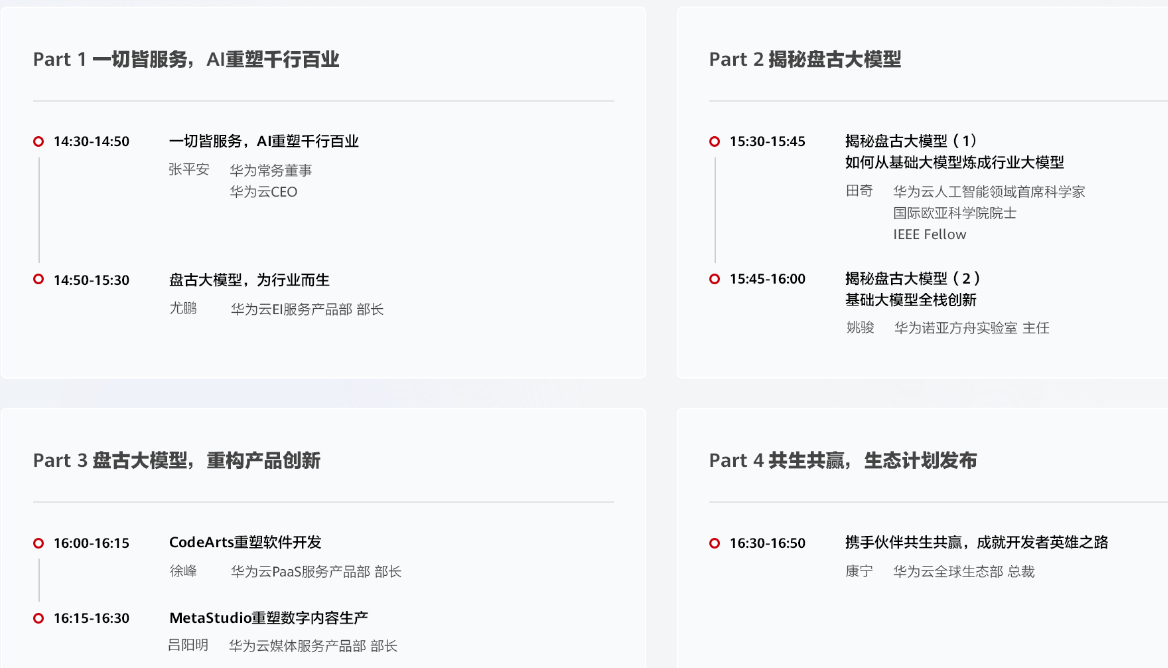Click the Part 1 section heading
Screen dimensions: 1168x668
pos(186,60)
